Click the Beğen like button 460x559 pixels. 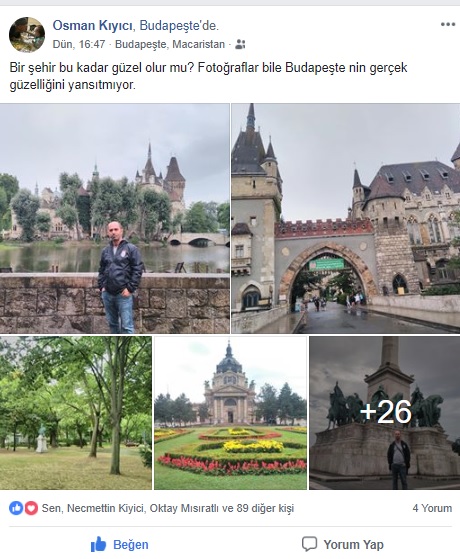119,544
